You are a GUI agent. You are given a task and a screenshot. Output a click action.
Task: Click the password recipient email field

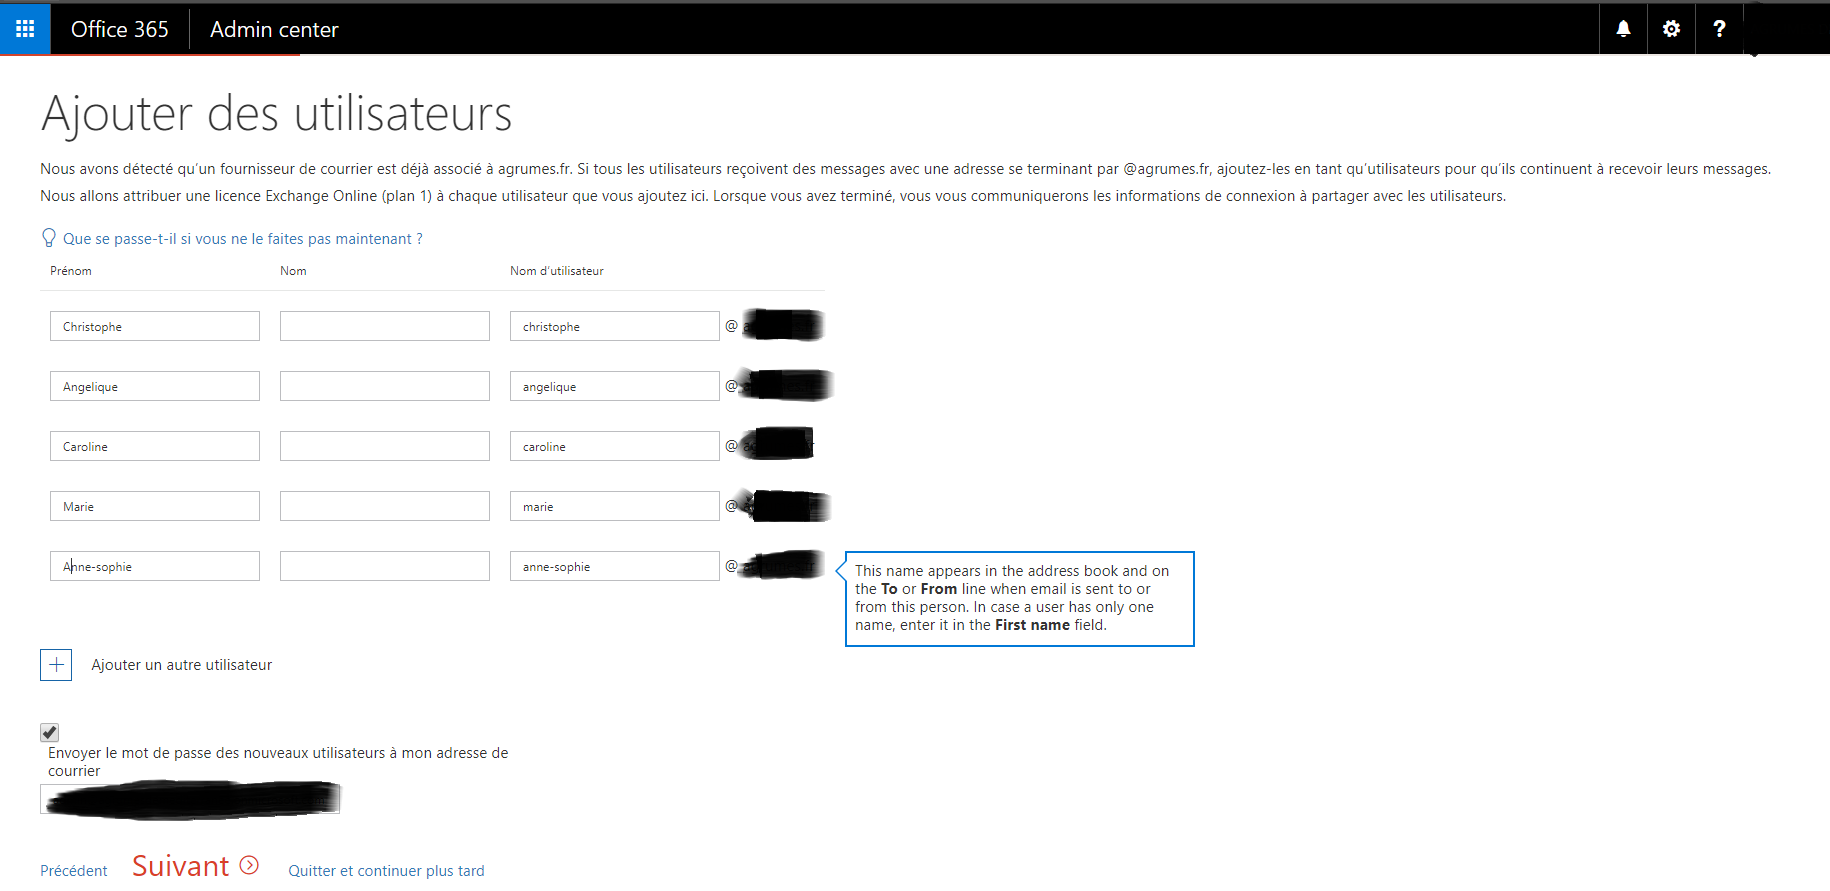click(x=190, y=799)
